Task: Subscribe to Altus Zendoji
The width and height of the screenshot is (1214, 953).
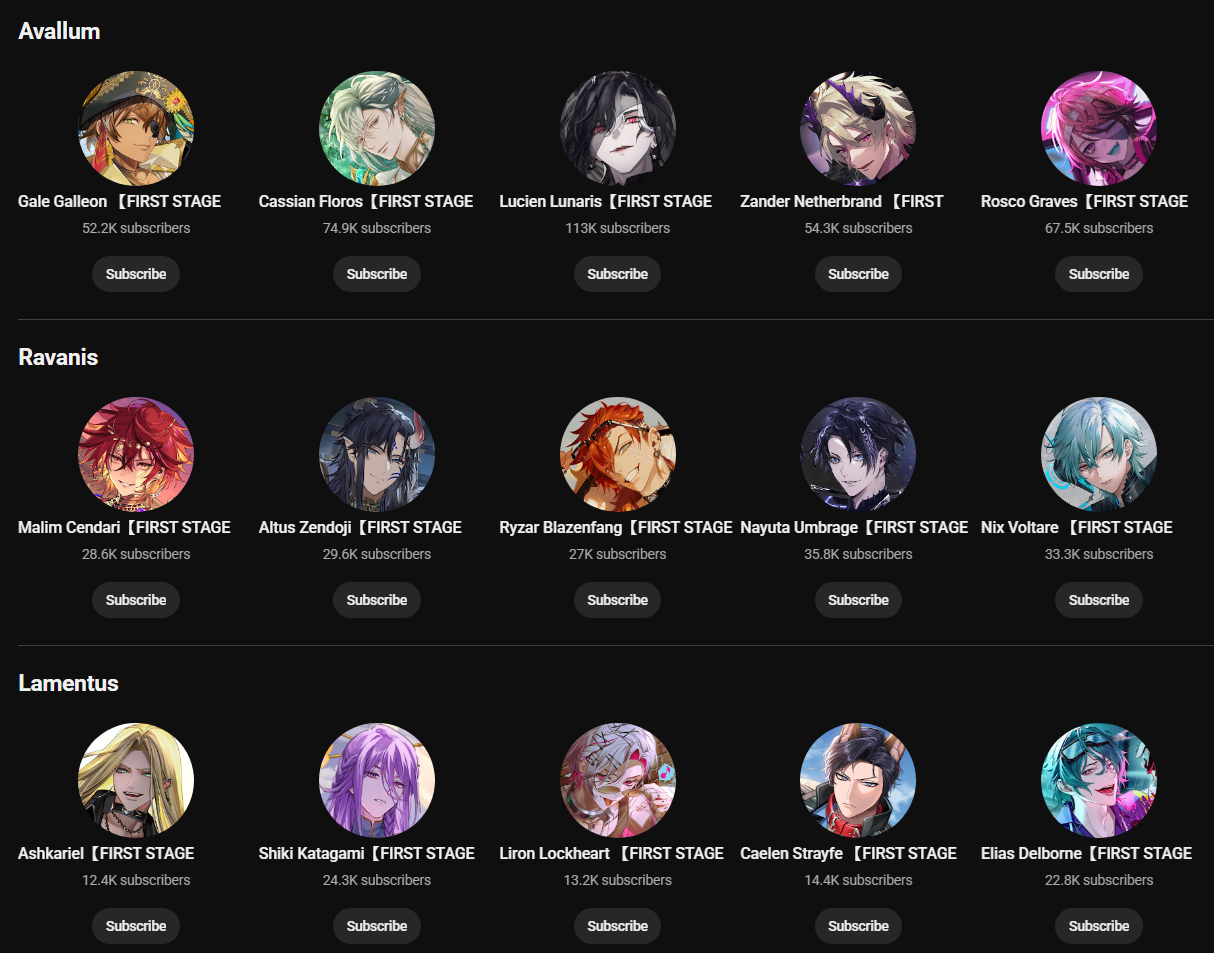Action: pos(377,600)
